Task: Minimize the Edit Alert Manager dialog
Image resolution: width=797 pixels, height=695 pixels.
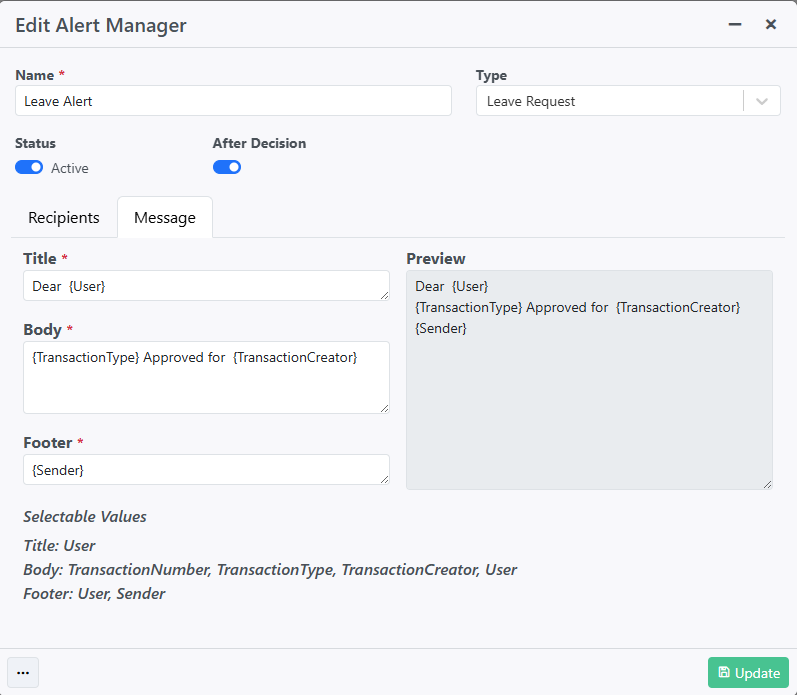Action: [x=734, y=24]
